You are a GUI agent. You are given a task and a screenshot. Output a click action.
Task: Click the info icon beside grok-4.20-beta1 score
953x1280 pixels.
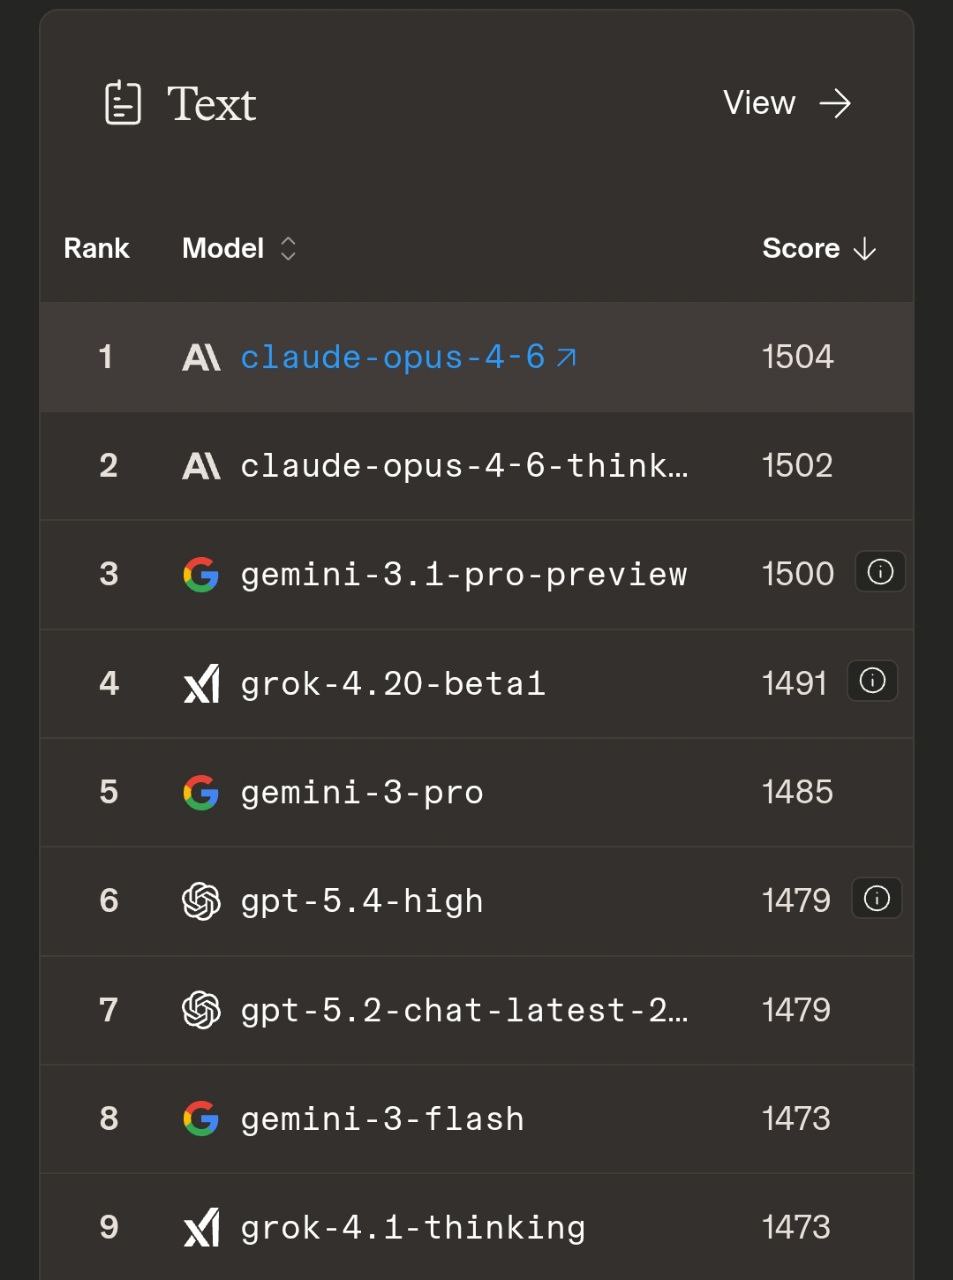(872, 681)
